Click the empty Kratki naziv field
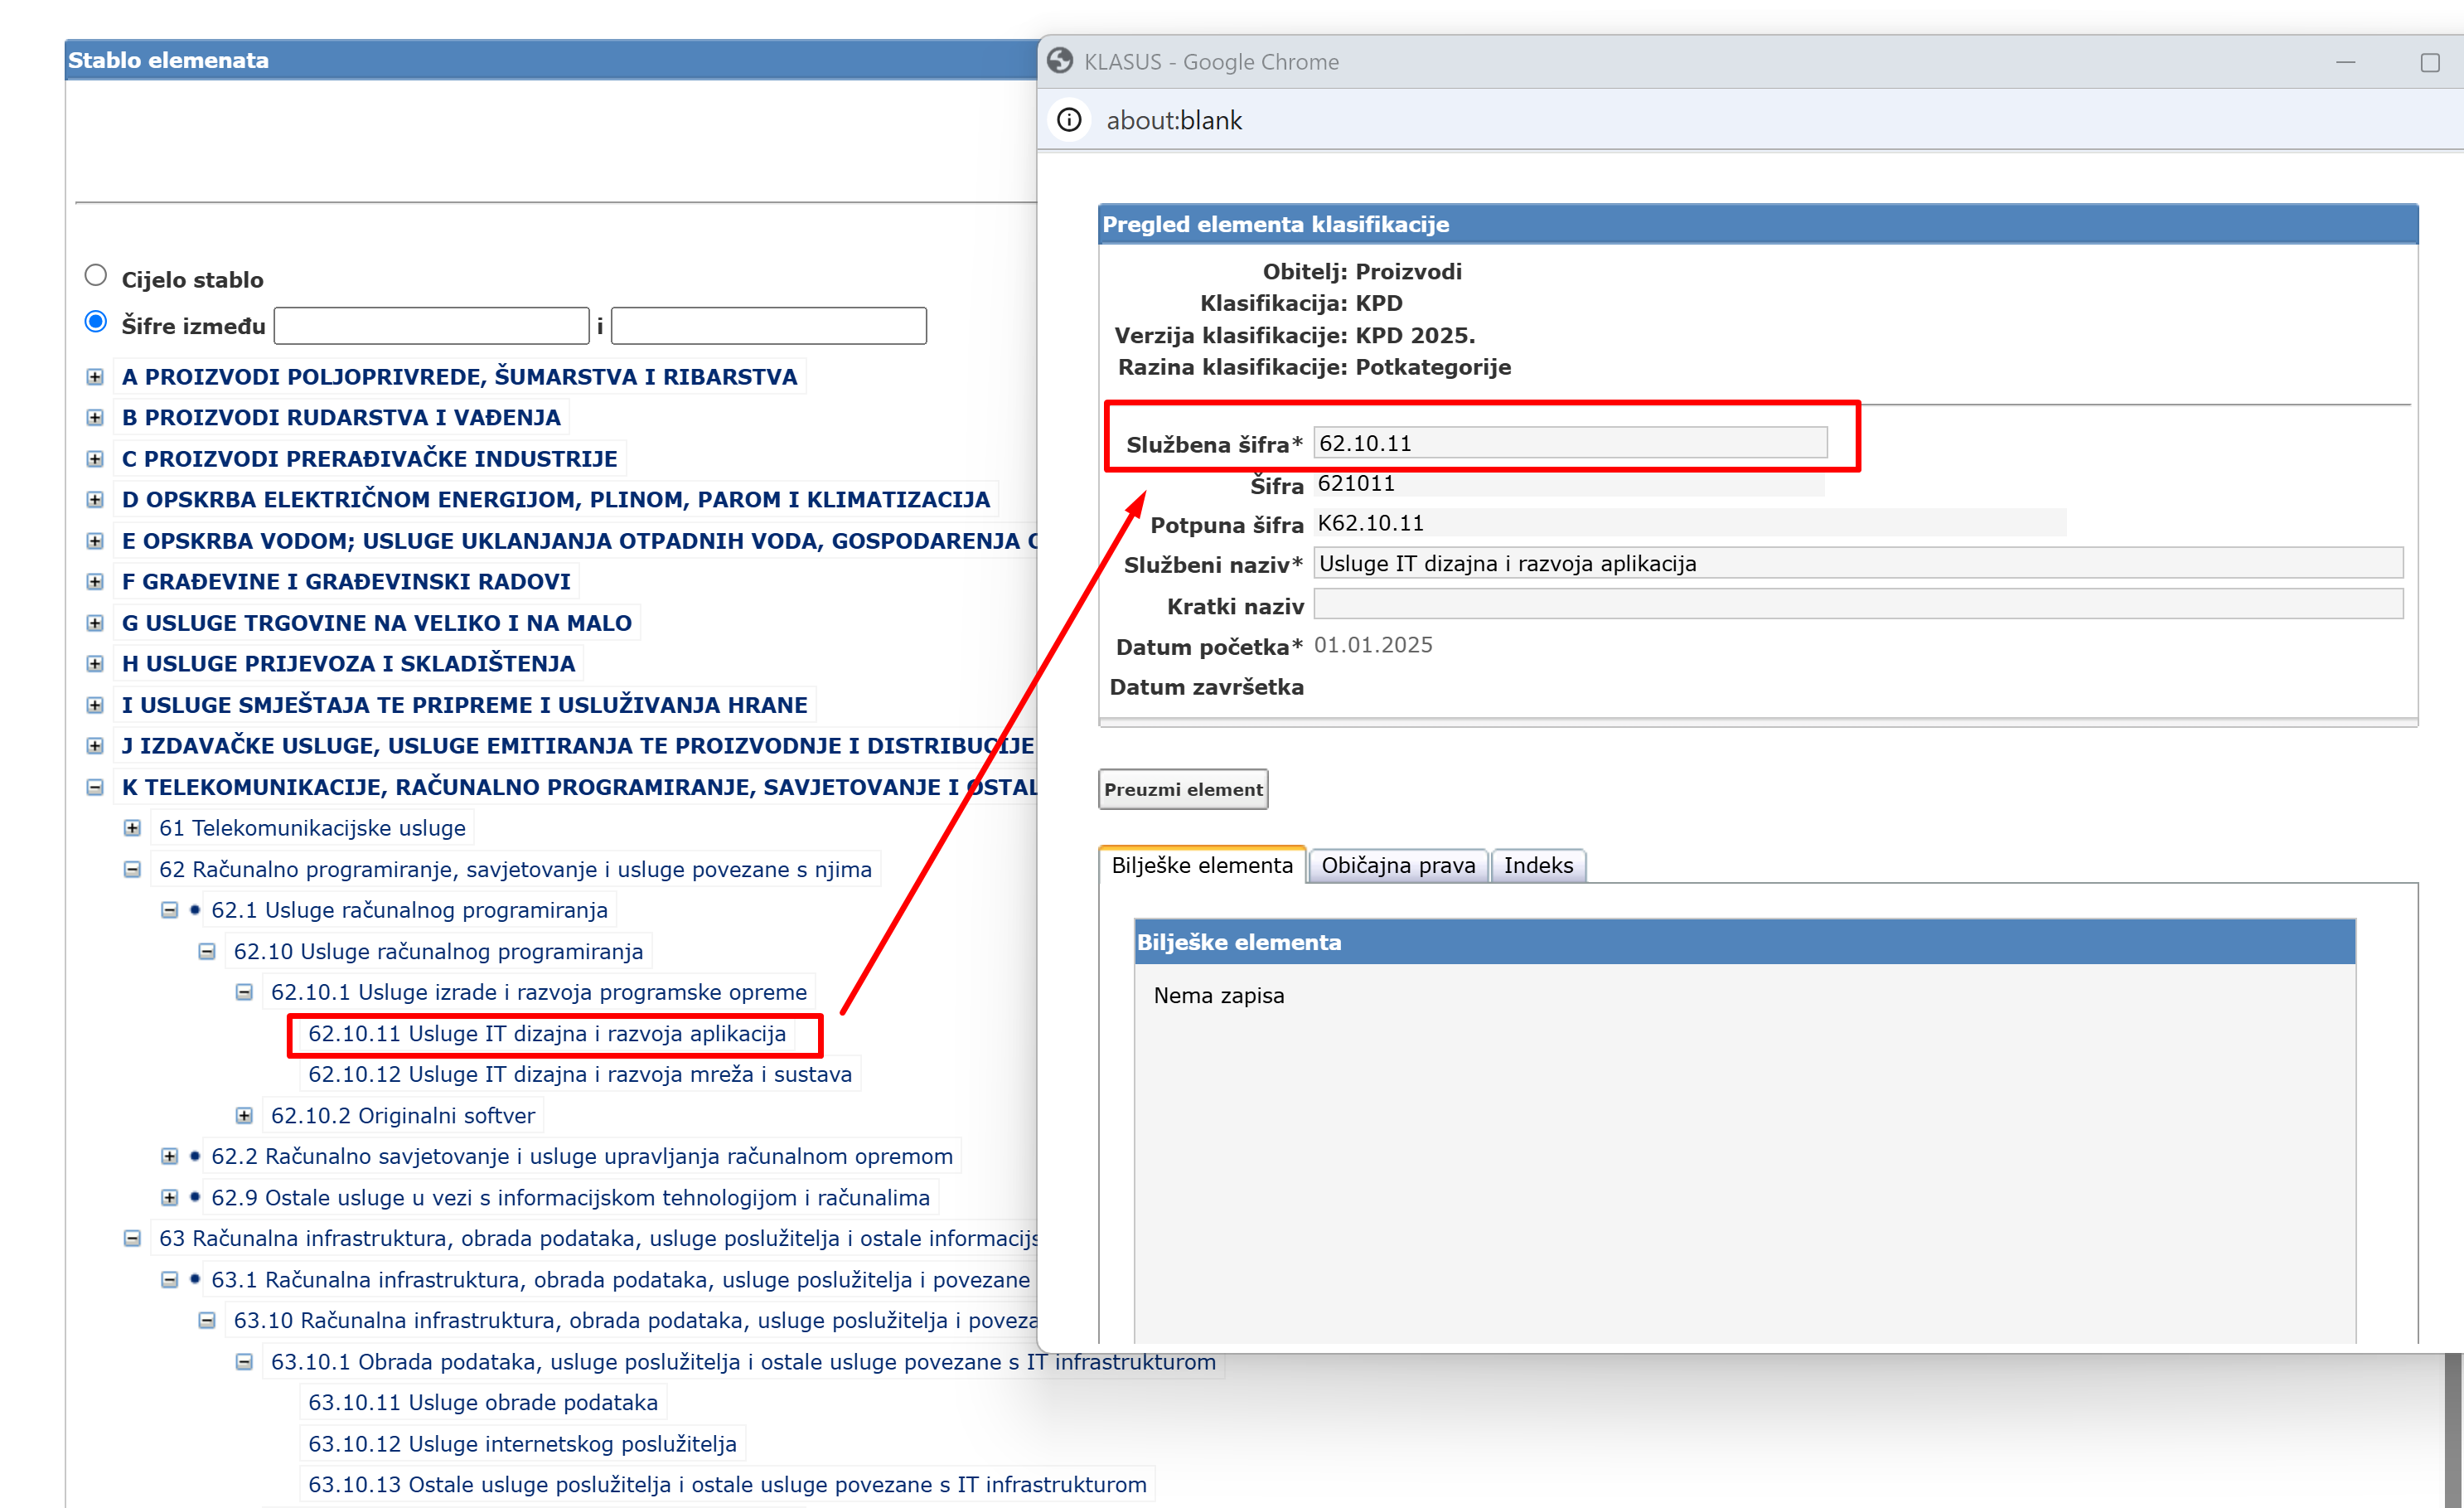Screen dimensions: 2464x1508 [1858, 604]
